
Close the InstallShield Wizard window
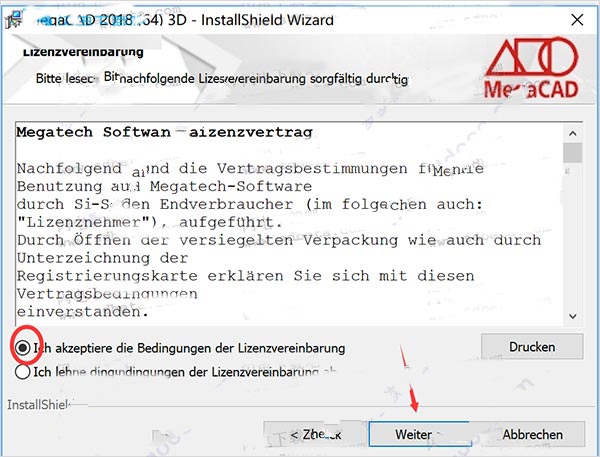tap(577, 20)
